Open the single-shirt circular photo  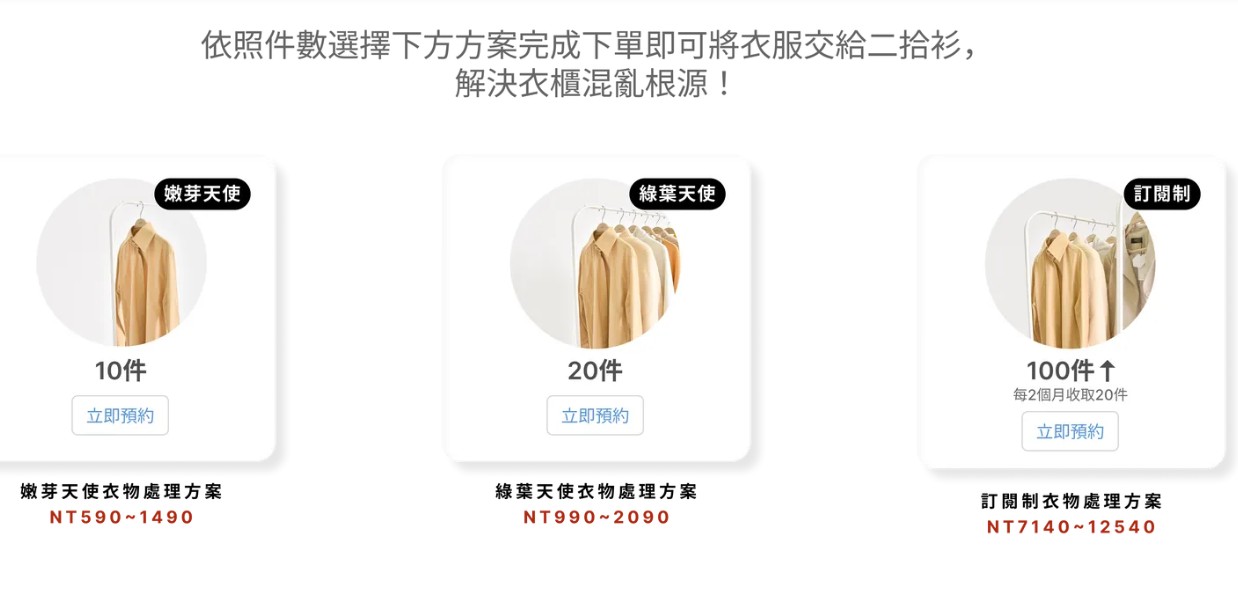coord(121,264)
